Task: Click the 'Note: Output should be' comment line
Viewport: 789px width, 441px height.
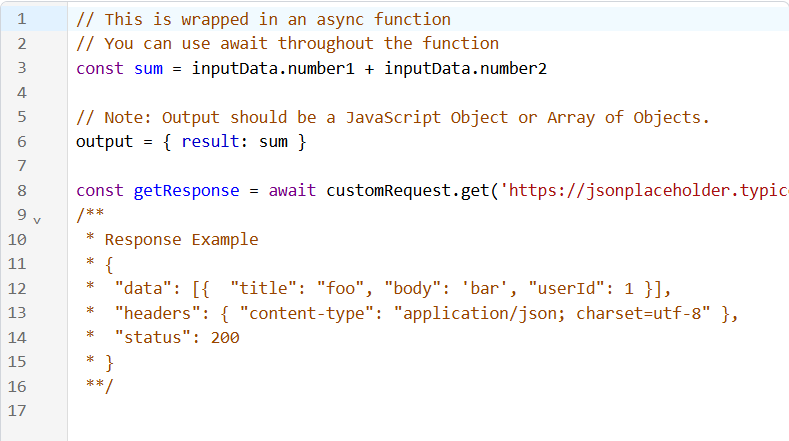Action: point(393,117)
